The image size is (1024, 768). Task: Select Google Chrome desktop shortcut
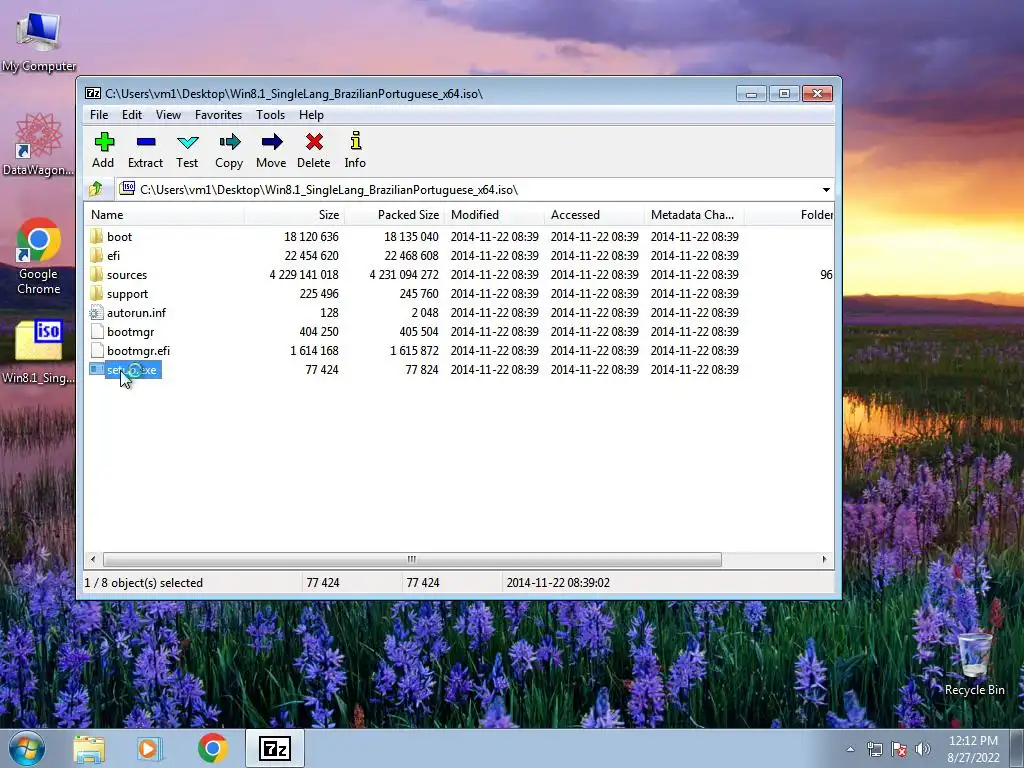click(x=39, y=256)
